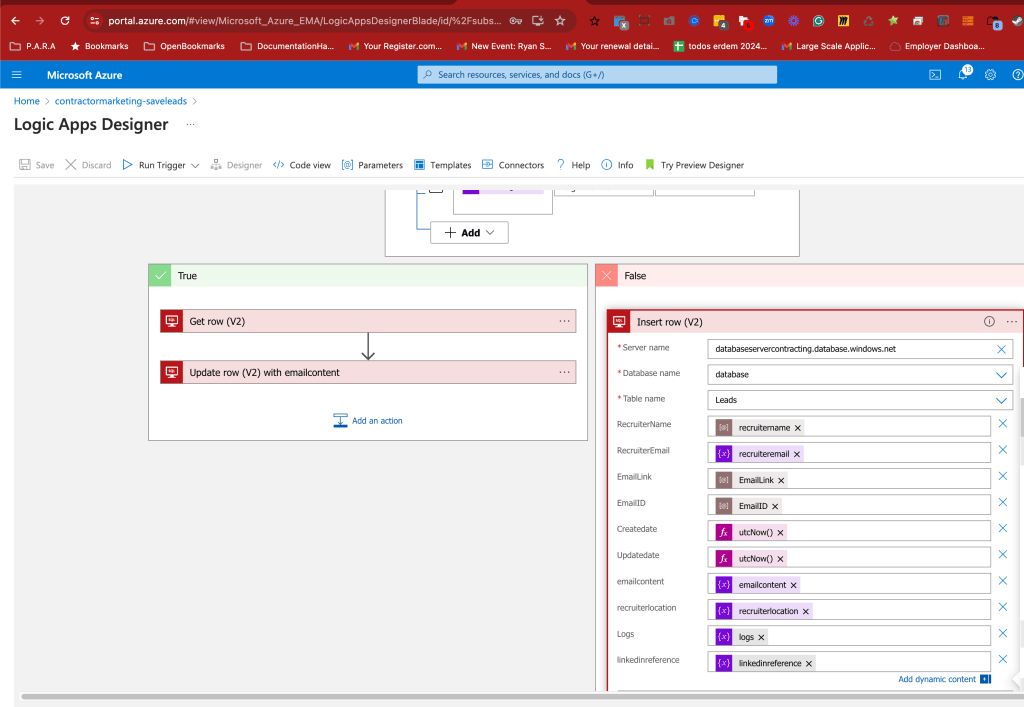The height and width of the screenshot is (707, 1024).
Task: Open the Table name dropdown
Action: click(x=1000, y=400)
